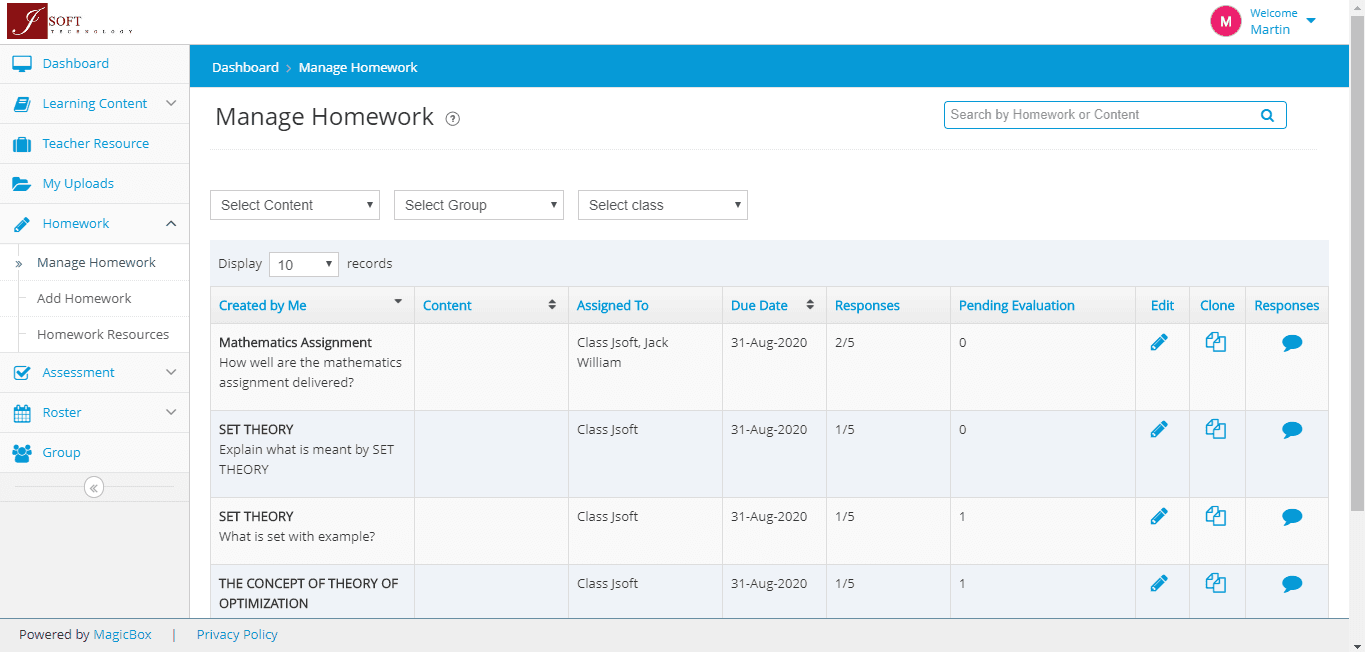Click the MagicBox footer link
1365x652 pixels.
click(x=123, y=635)
